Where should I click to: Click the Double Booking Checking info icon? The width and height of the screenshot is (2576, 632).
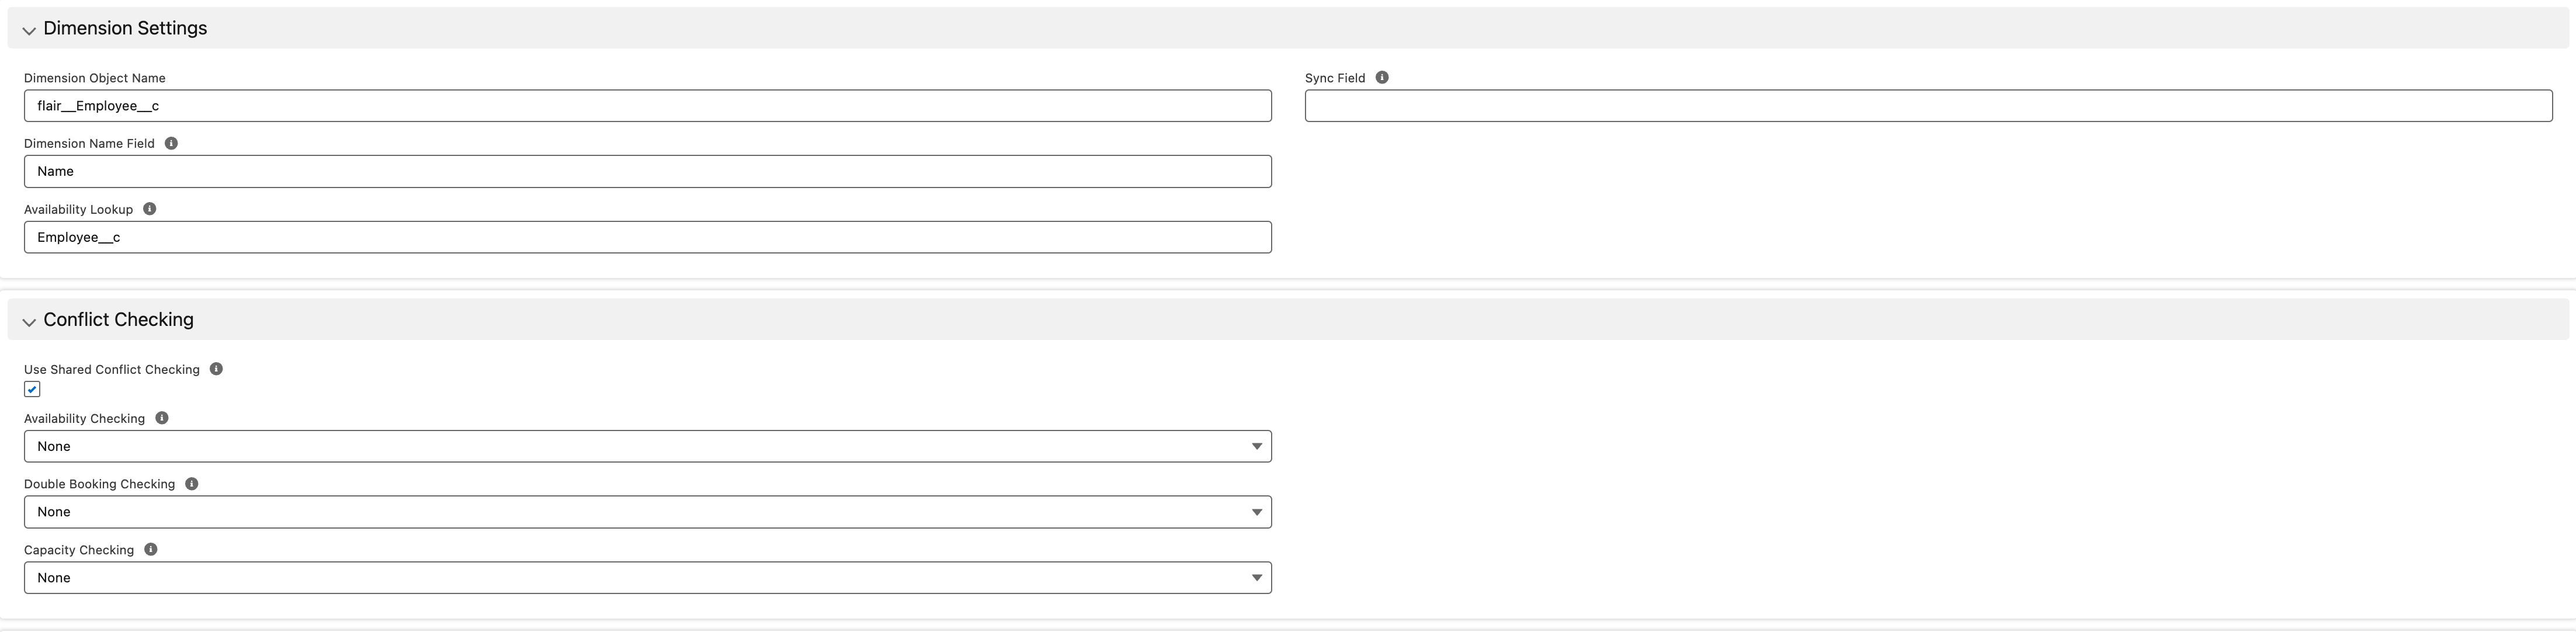click(x=192, y=484)
